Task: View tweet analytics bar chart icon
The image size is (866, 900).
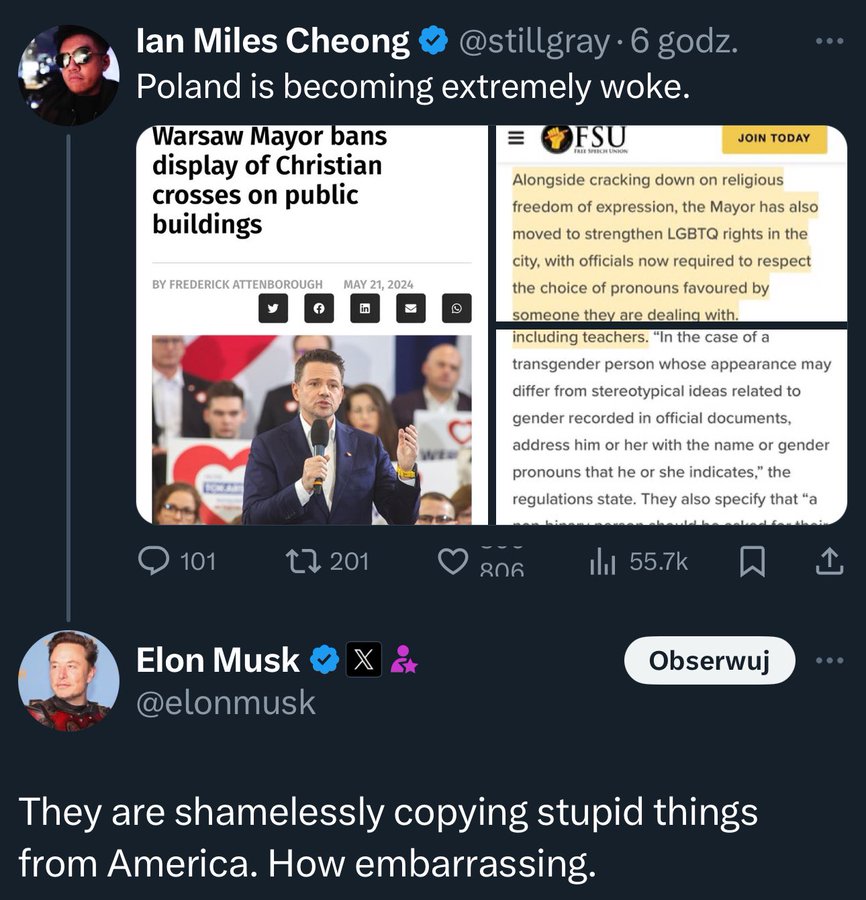Action: pos(601,562)
